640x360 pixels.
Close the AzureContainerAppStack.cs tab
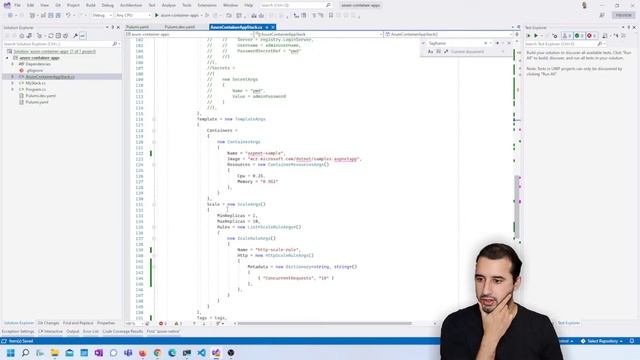273,27
